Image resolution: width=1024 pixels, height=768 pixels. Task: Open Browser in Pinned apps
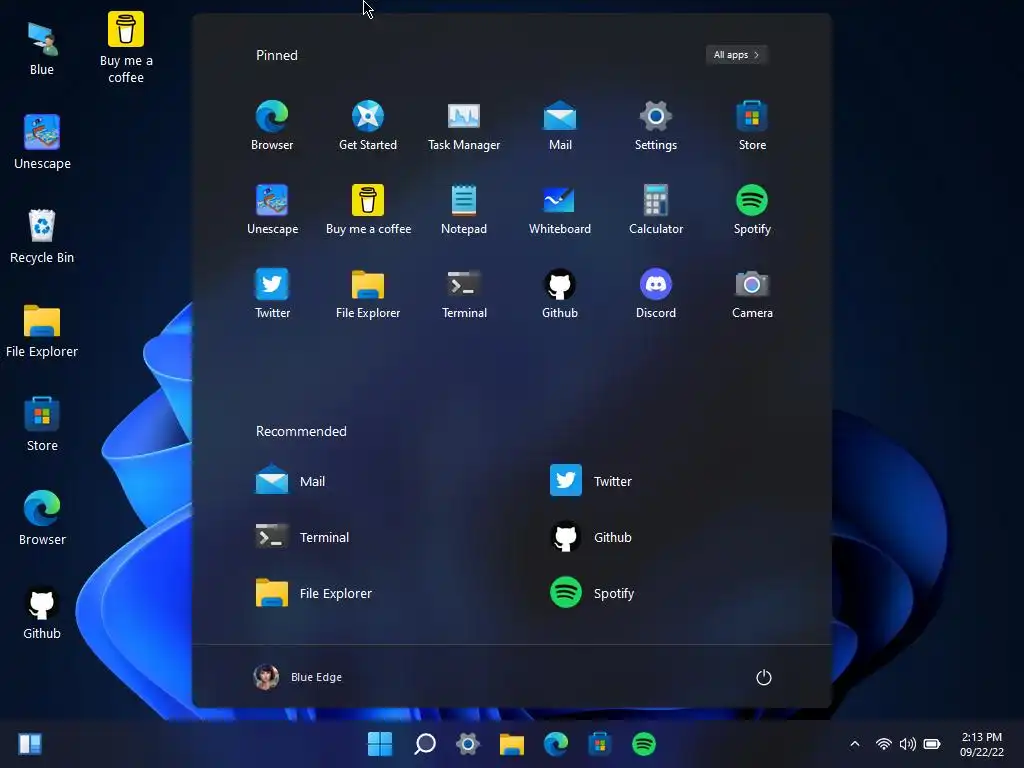coord(272,125)
